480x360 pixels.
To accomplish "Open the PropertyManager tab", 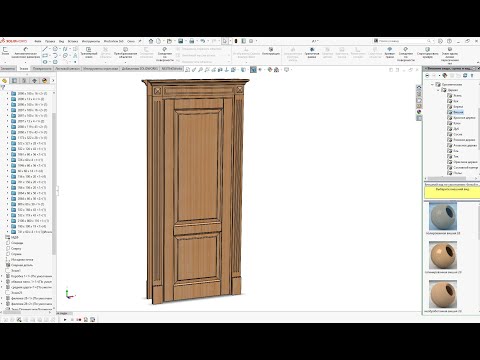I will point(14,81).
